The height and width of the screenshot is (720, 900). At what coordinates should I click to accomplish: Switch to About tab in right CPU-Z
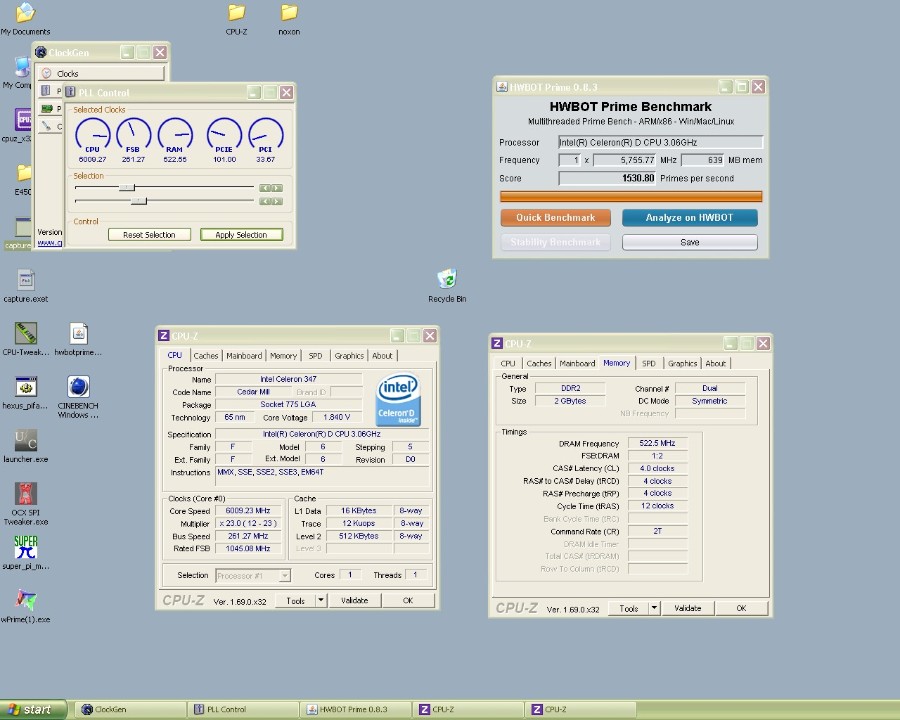716,363
